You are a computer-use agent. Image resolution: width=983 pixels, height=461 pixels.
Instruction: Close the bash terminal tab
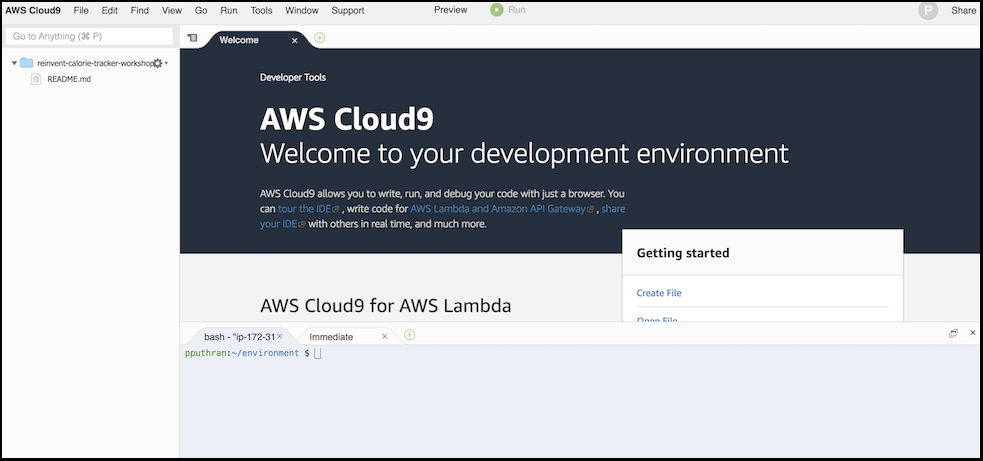(x=280, y=337)
